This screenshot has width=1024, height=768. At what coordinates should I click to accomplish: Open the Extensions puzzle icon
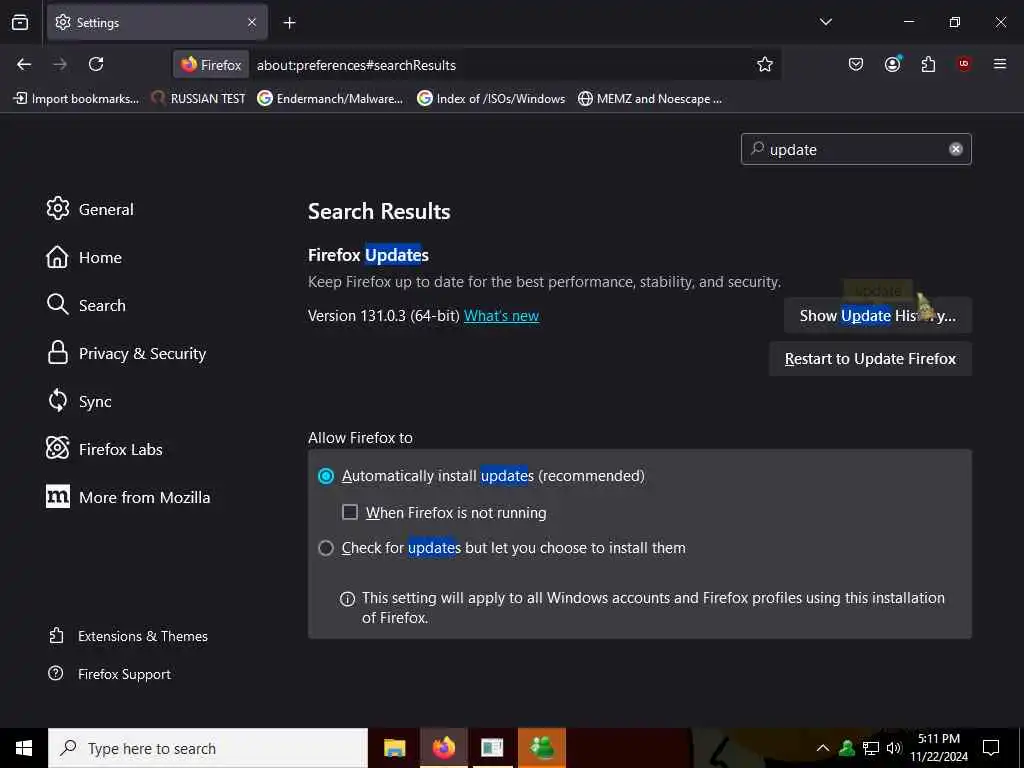pyautogui.click(x=928, y=64)
